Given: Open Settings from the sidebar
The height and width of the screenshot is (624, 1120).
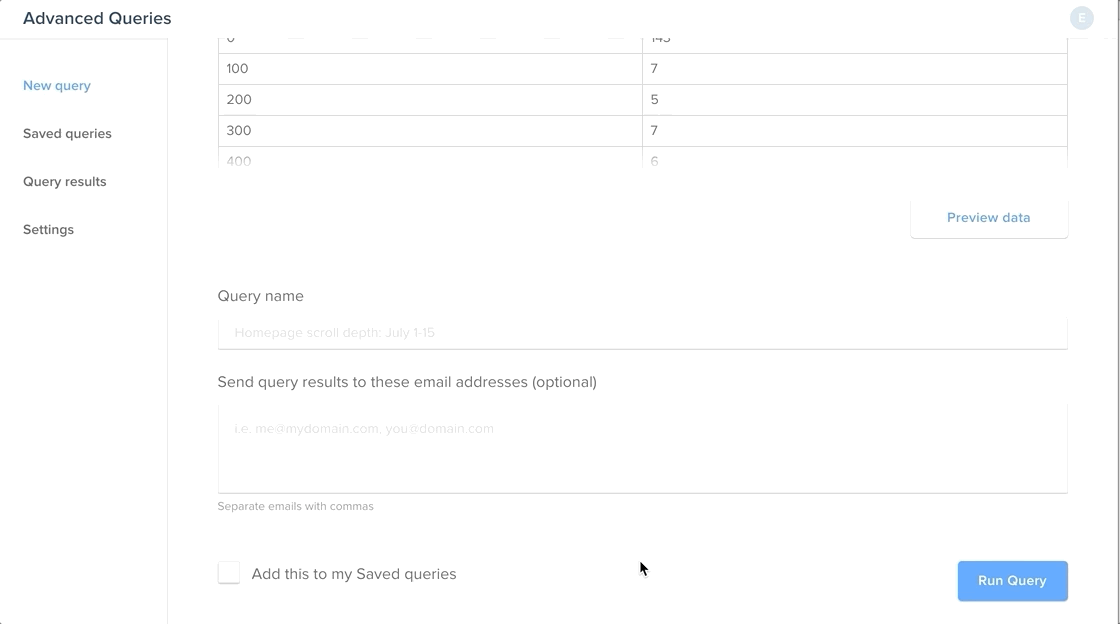Looking at the screenshot, I should 48,230.
